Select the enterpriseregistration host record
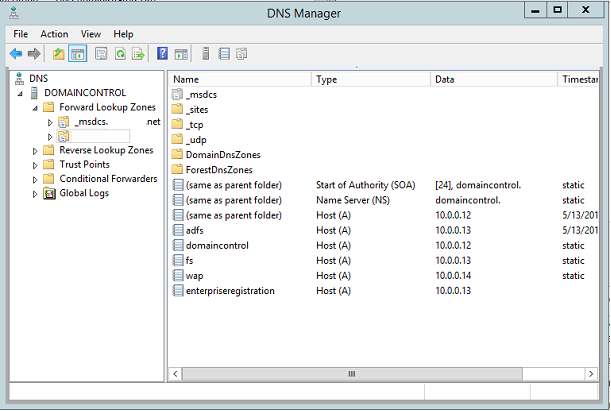The image size is (611, 411). pyautogui.click(x=230, y=291)
